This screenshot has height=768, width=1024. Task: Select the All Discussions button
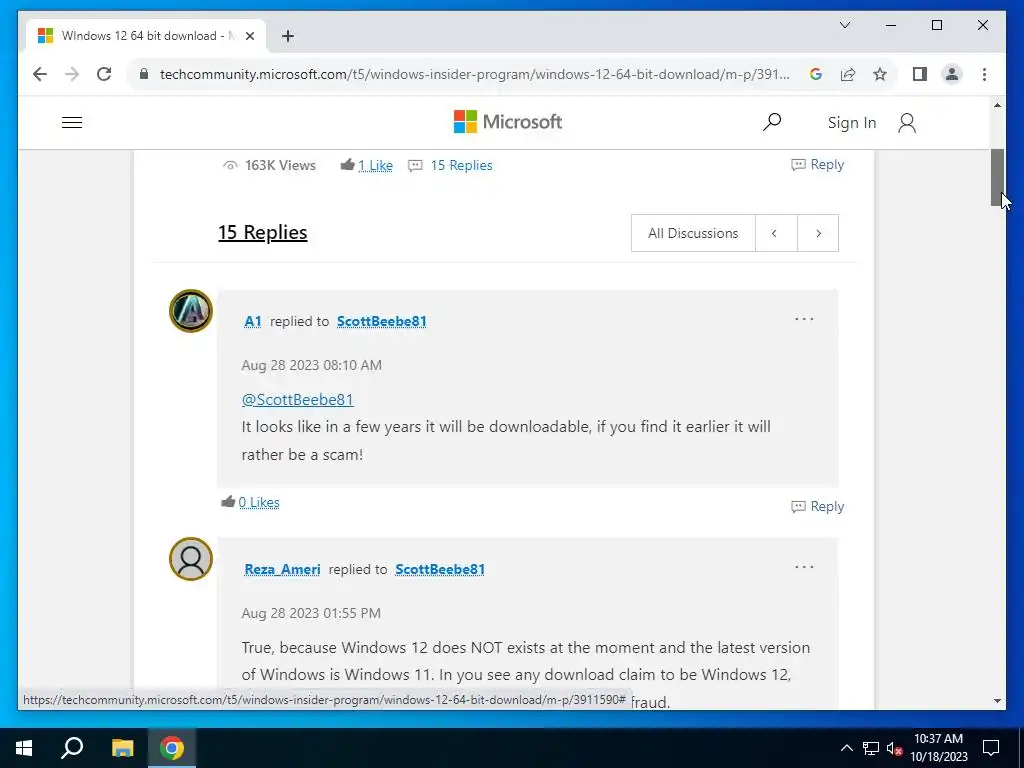(x=693, y=233)
